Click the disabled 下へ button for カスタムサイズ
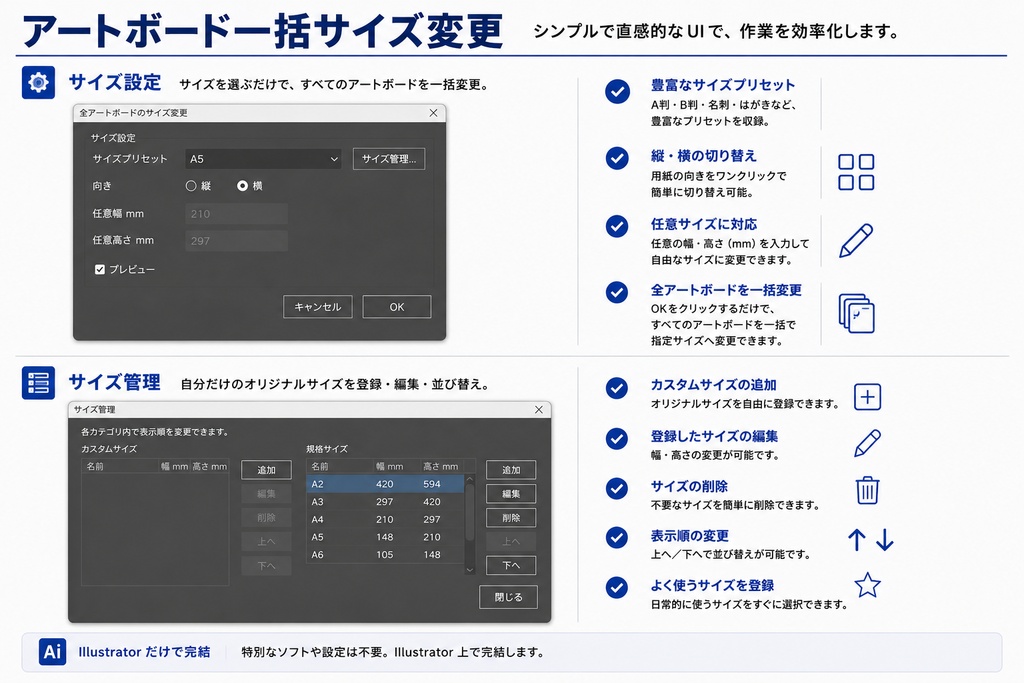 tap(266, 565)
